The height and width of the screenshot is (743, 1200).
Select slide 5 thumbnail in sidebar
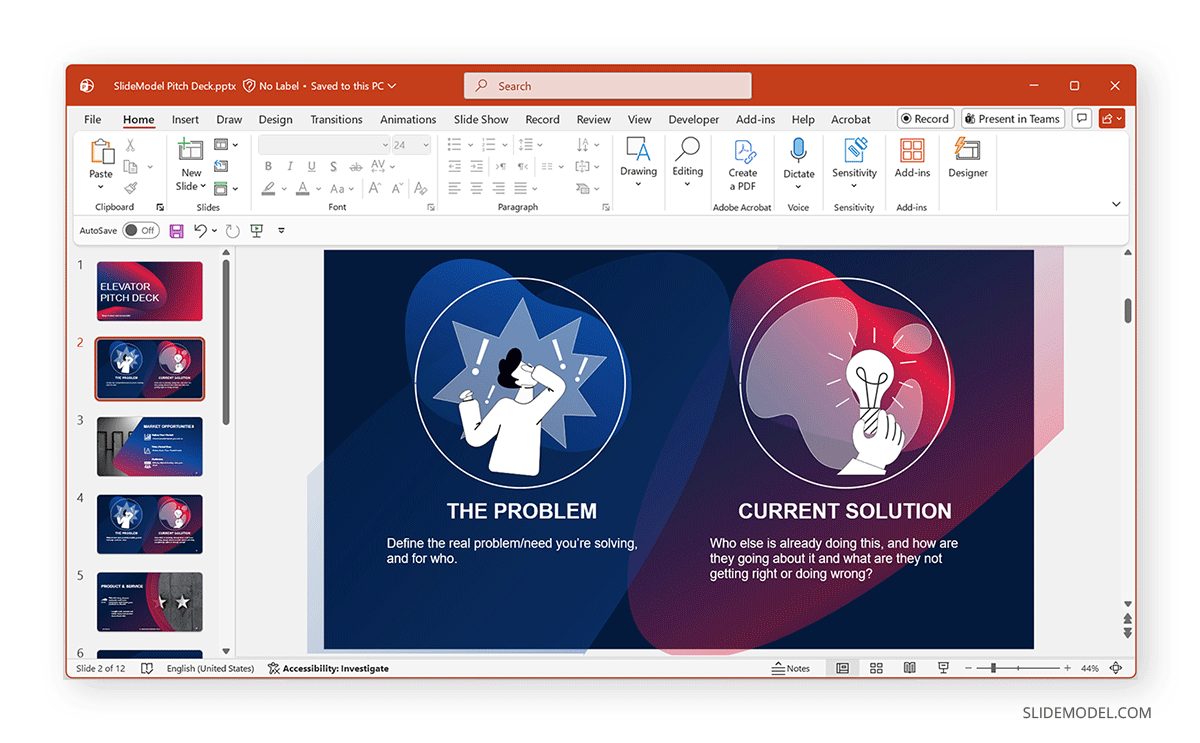pos(149,601)
